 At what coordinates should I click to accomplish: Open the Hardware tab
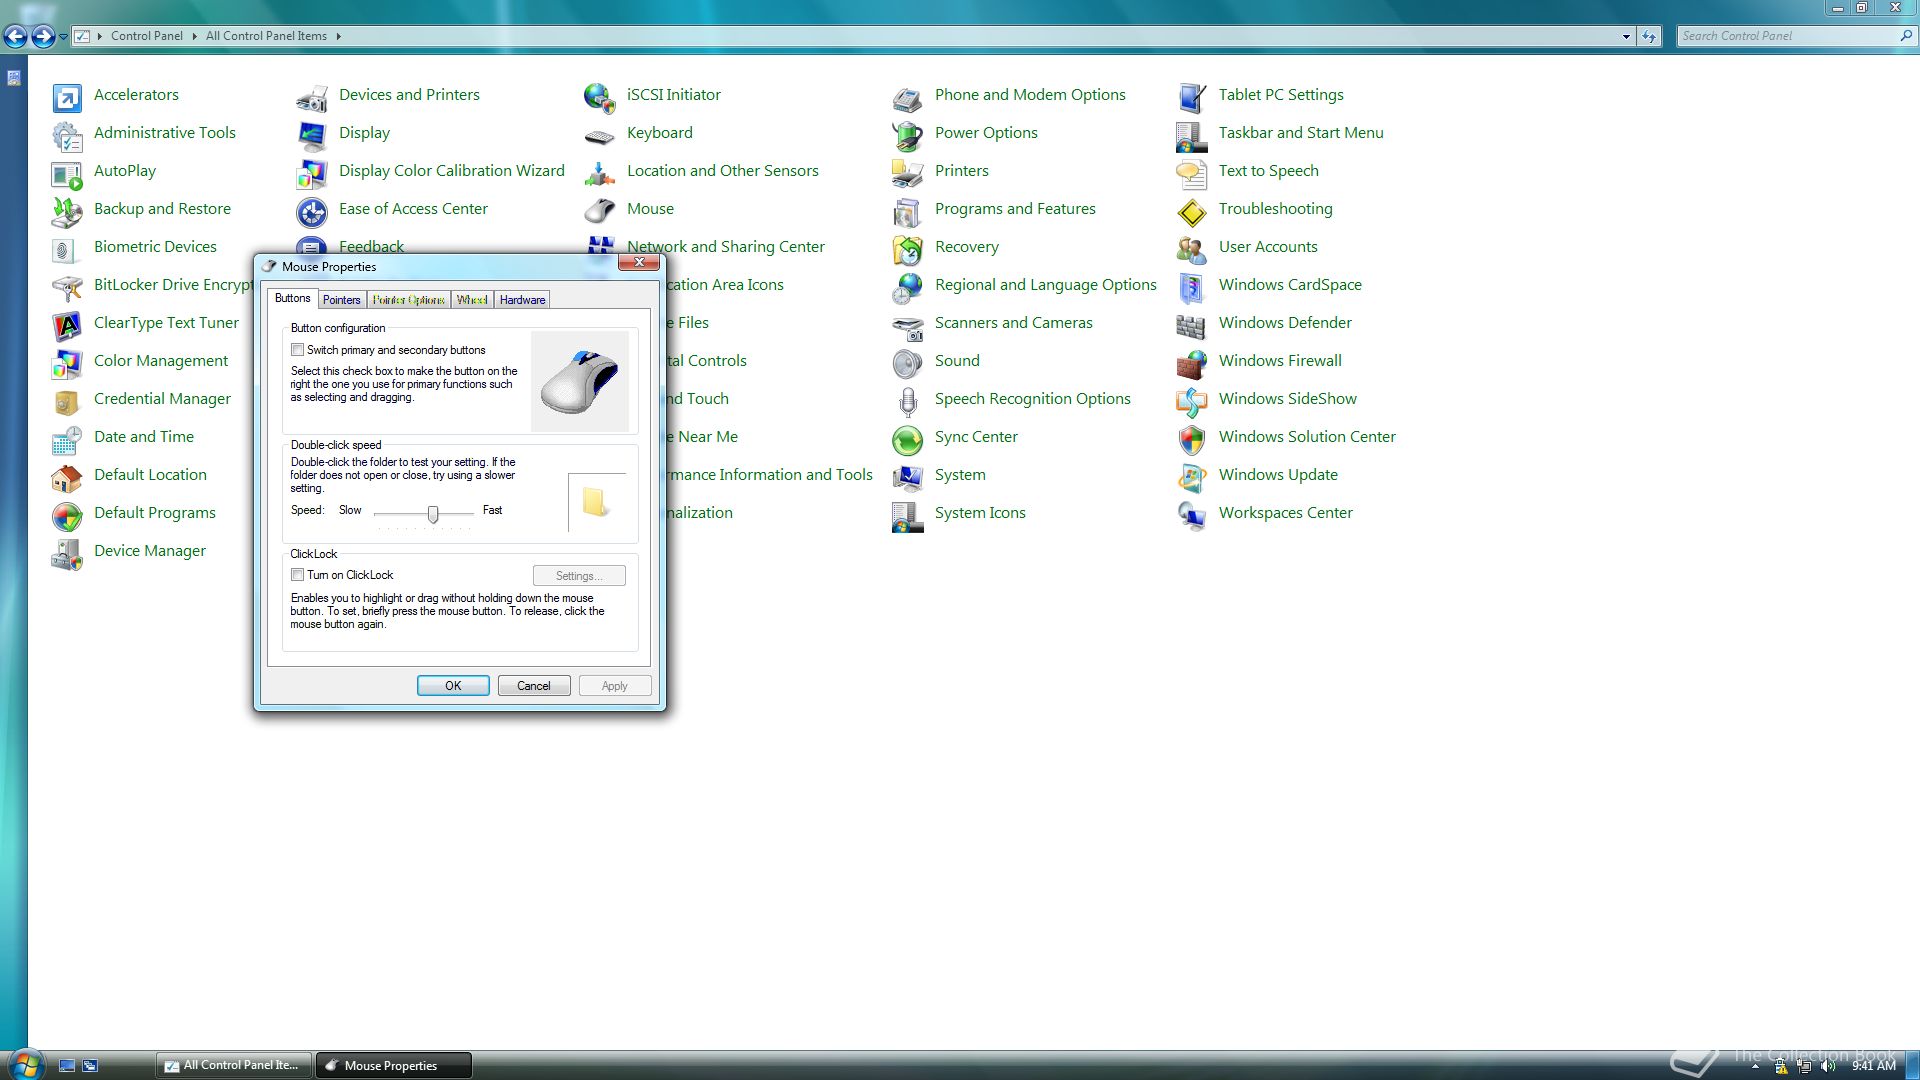coord(522,300)
